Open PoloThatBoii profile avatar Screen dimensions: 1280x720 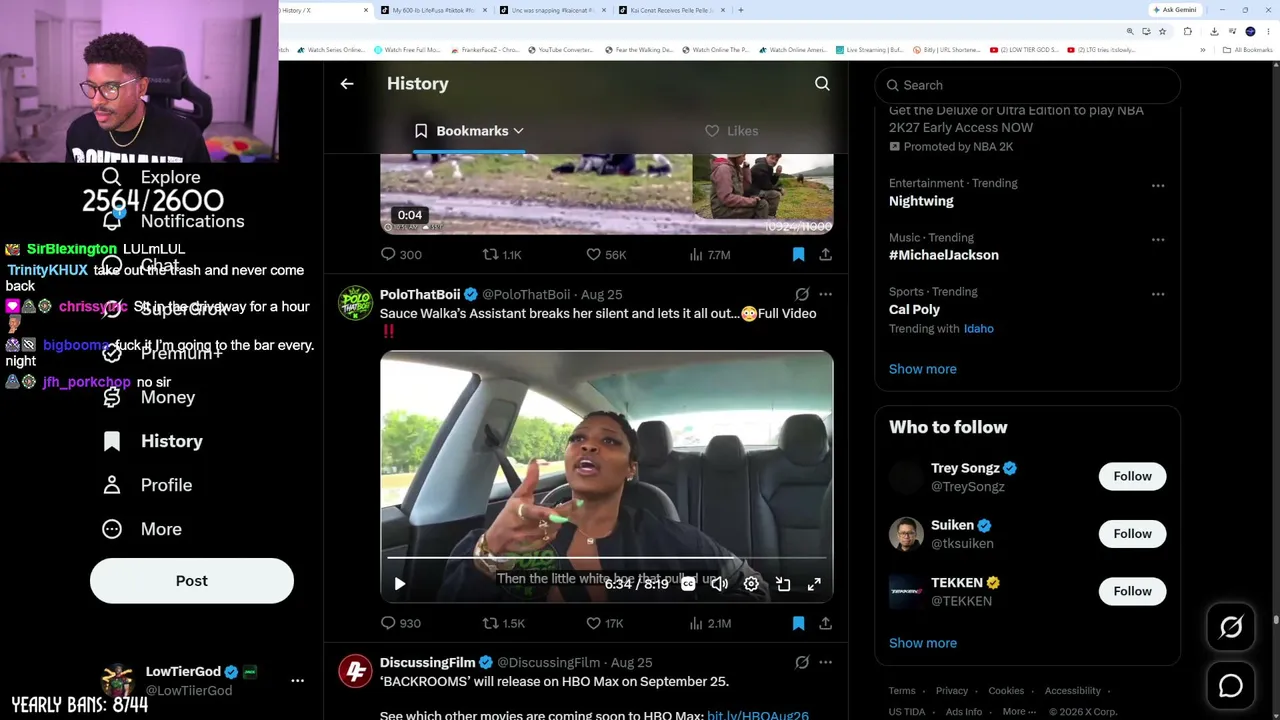[355, 302]
